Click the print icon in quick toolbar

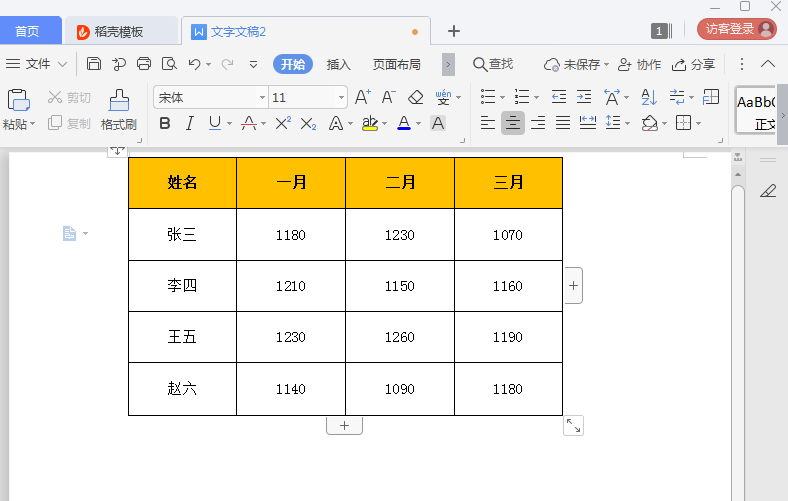tap(144, 64)
